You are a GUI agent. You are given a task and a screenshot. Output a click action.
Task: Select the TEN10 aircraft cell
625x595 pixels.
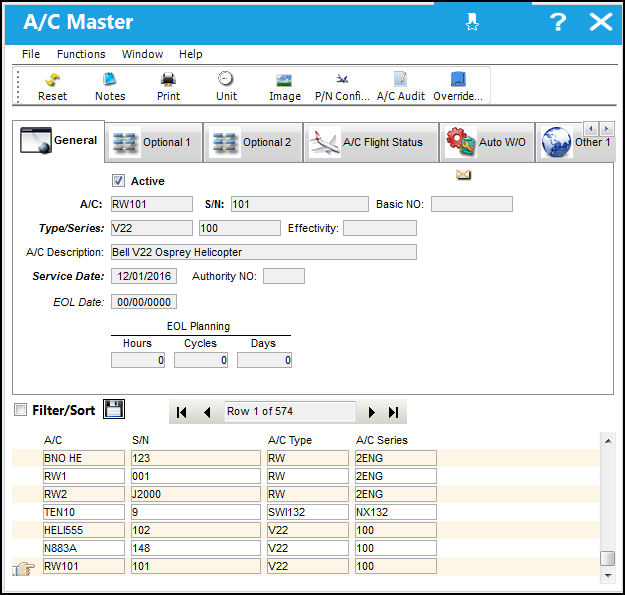84,512
